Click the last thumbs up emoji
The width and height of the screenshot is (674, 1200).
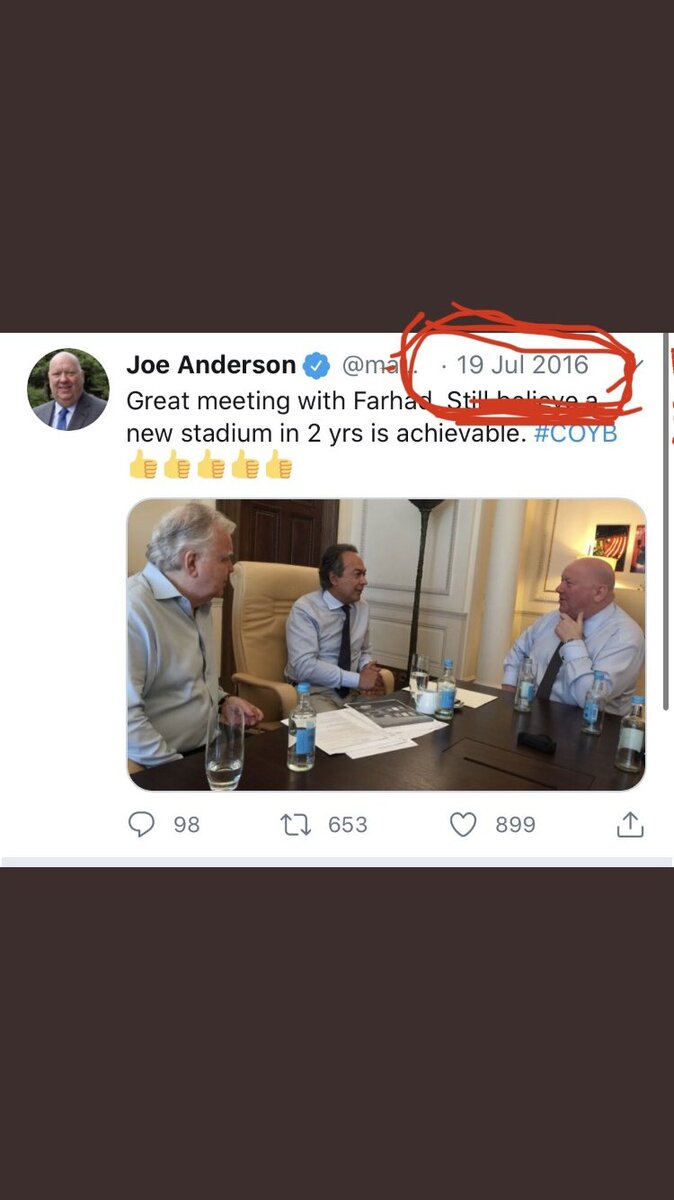(278, 464)
